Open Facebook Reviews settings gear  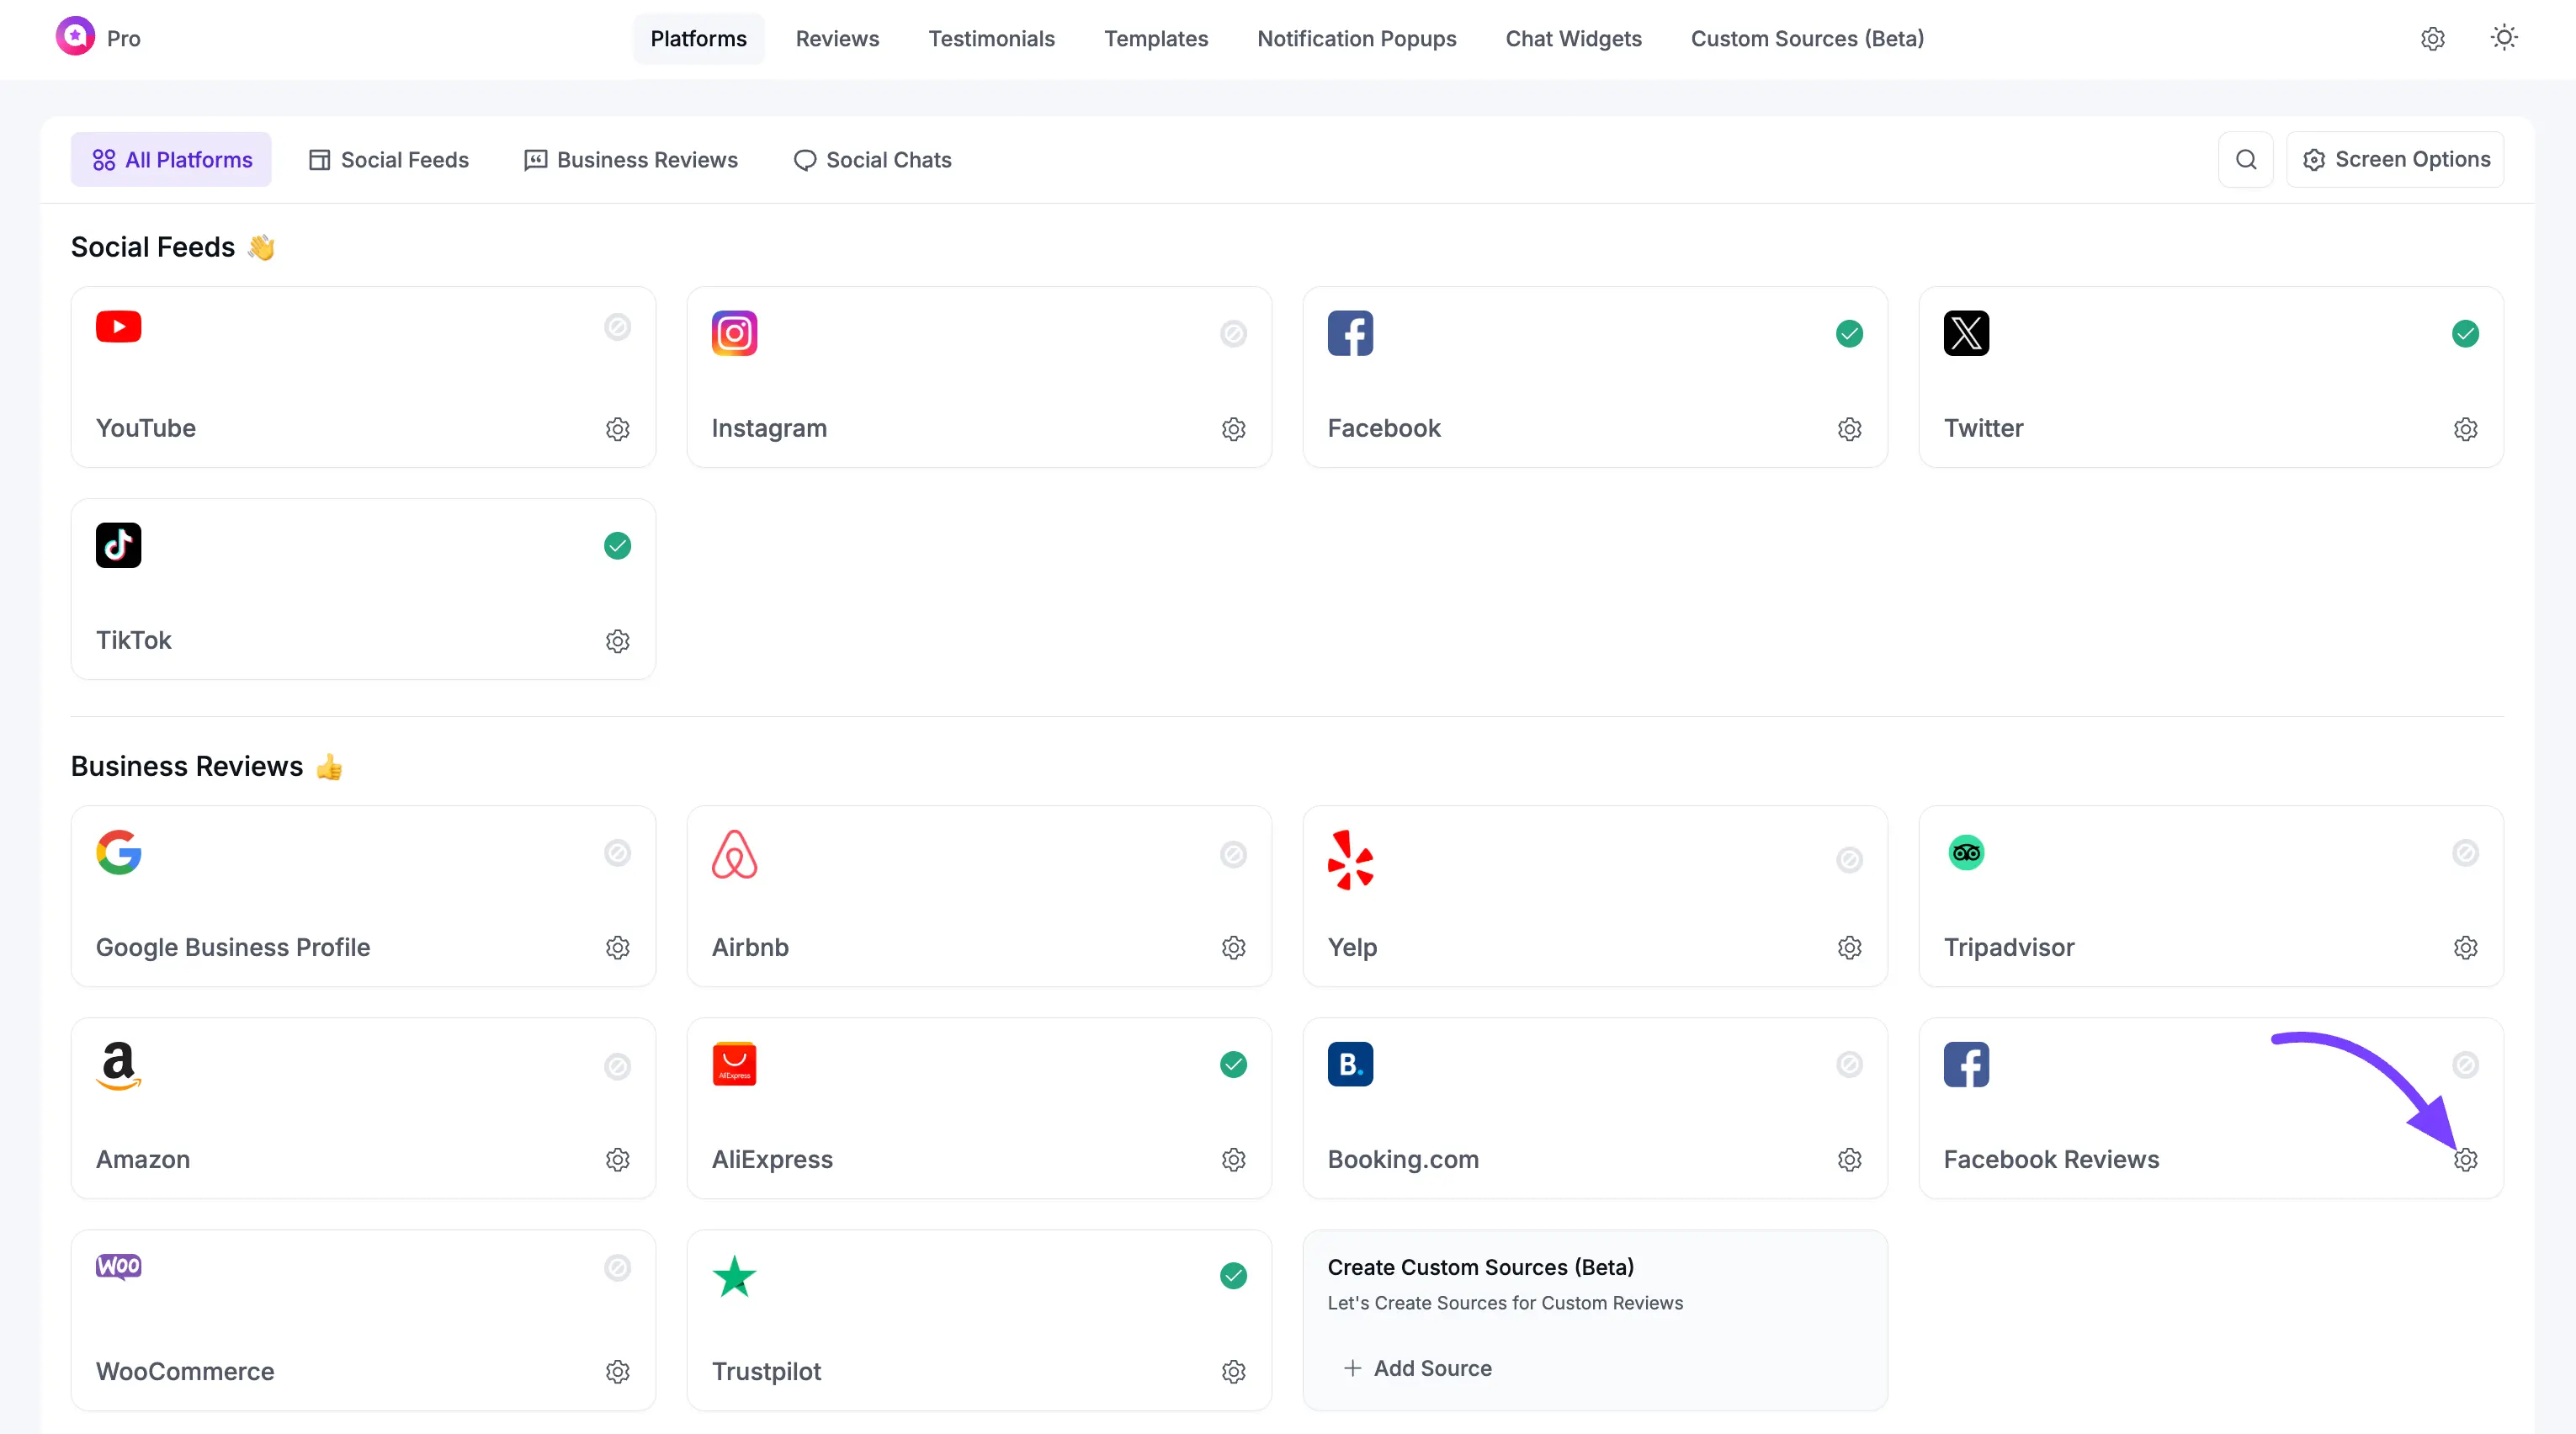[x=2465, y=1160]
